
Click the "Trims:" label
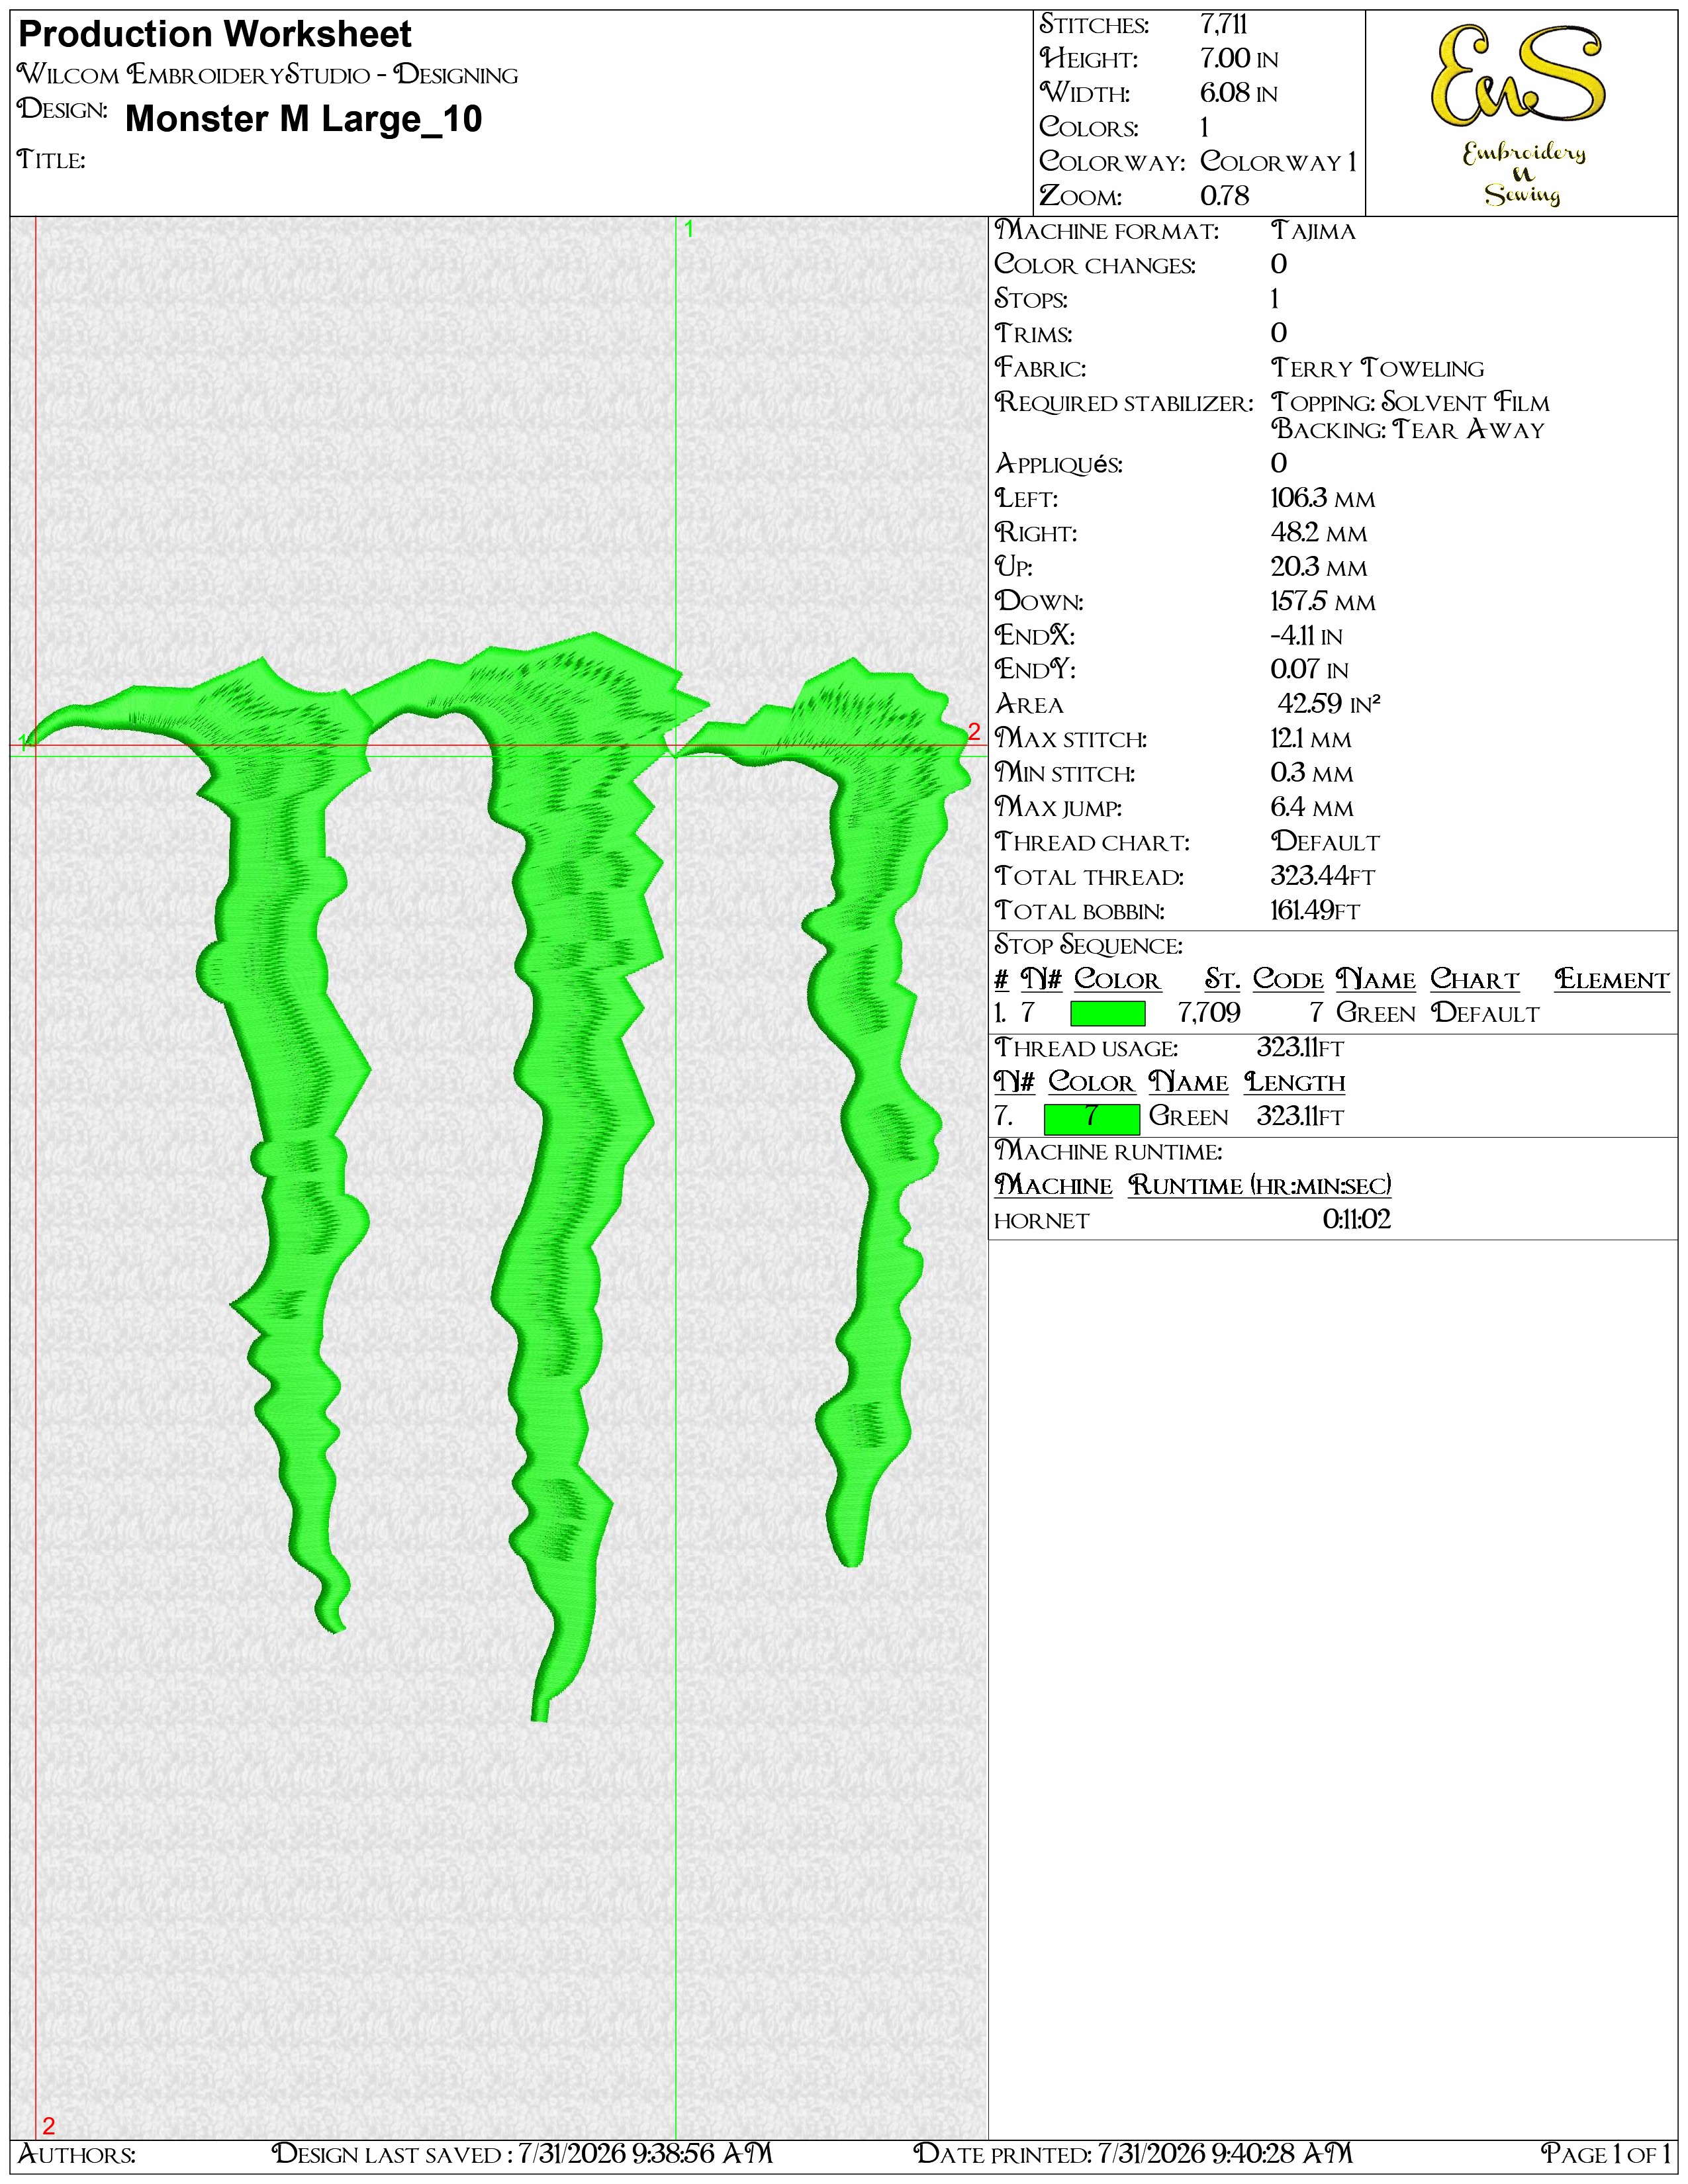1033,334
